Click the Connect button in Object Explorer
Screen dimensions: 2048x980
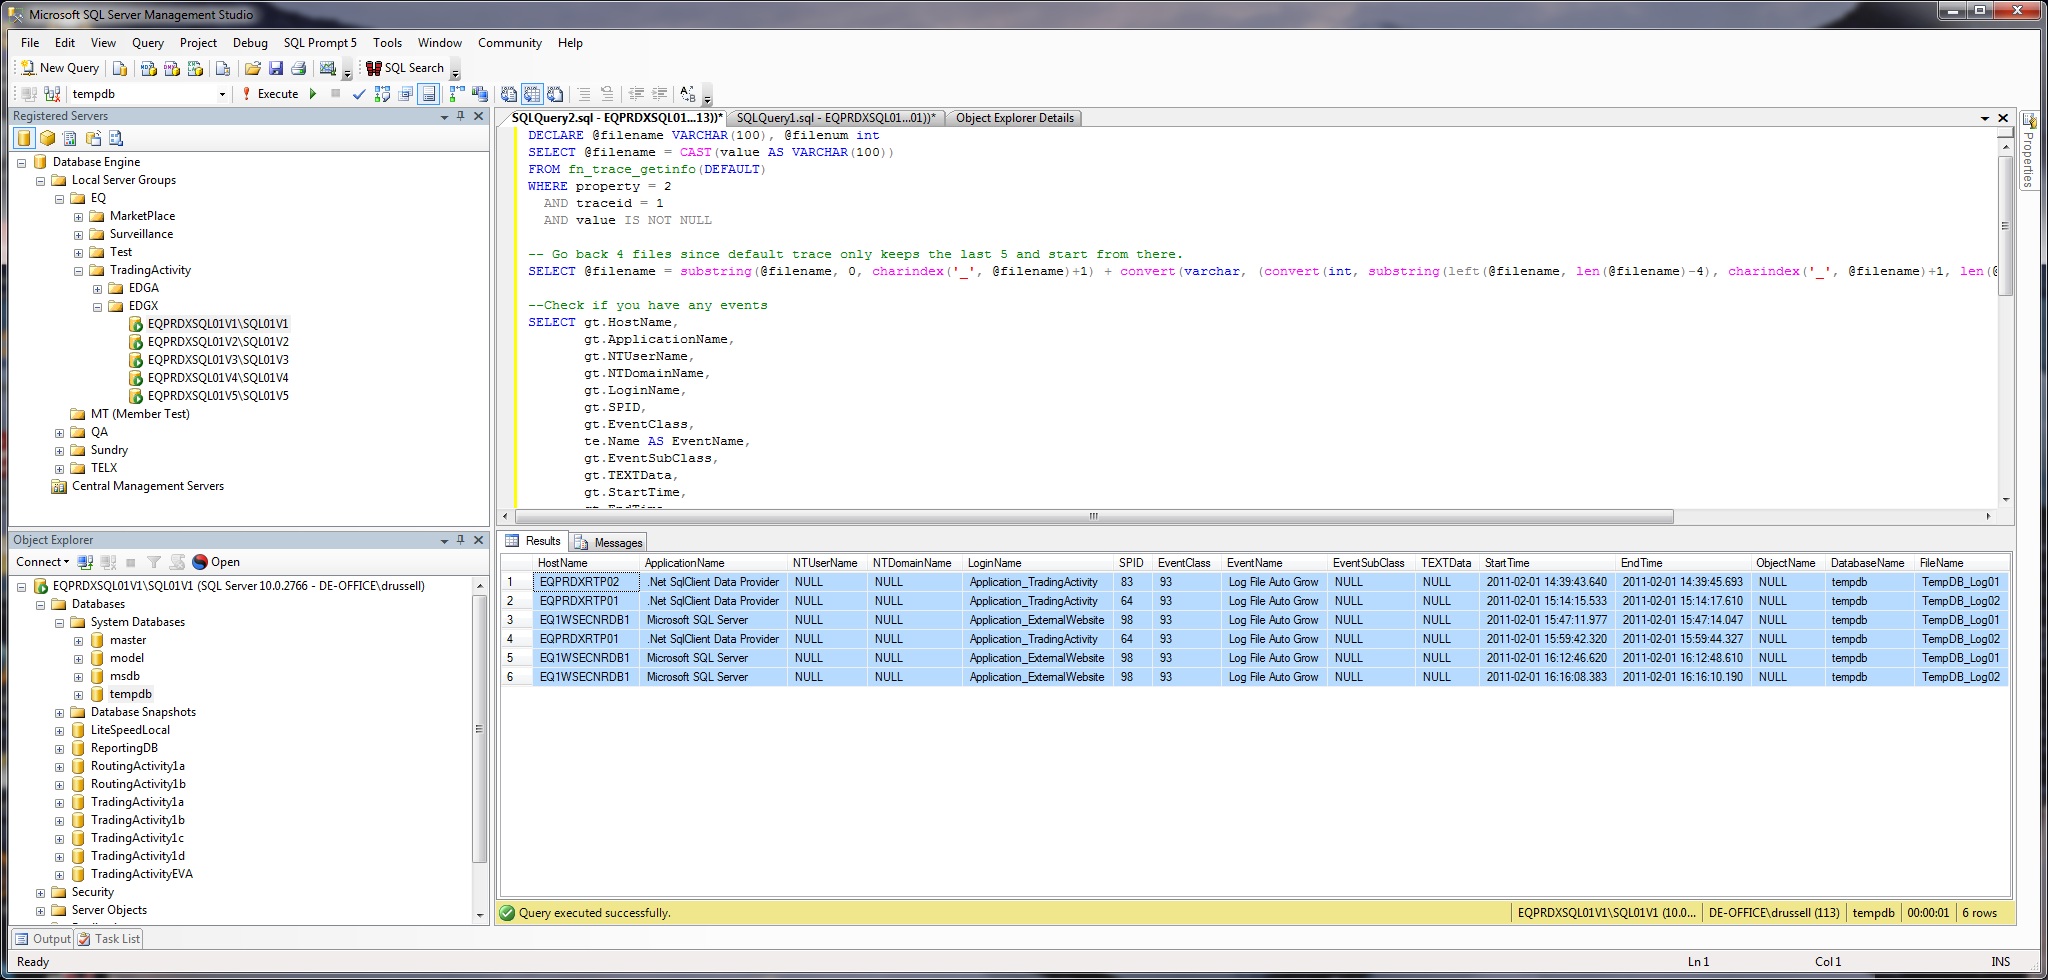click(x=39, y=562)
